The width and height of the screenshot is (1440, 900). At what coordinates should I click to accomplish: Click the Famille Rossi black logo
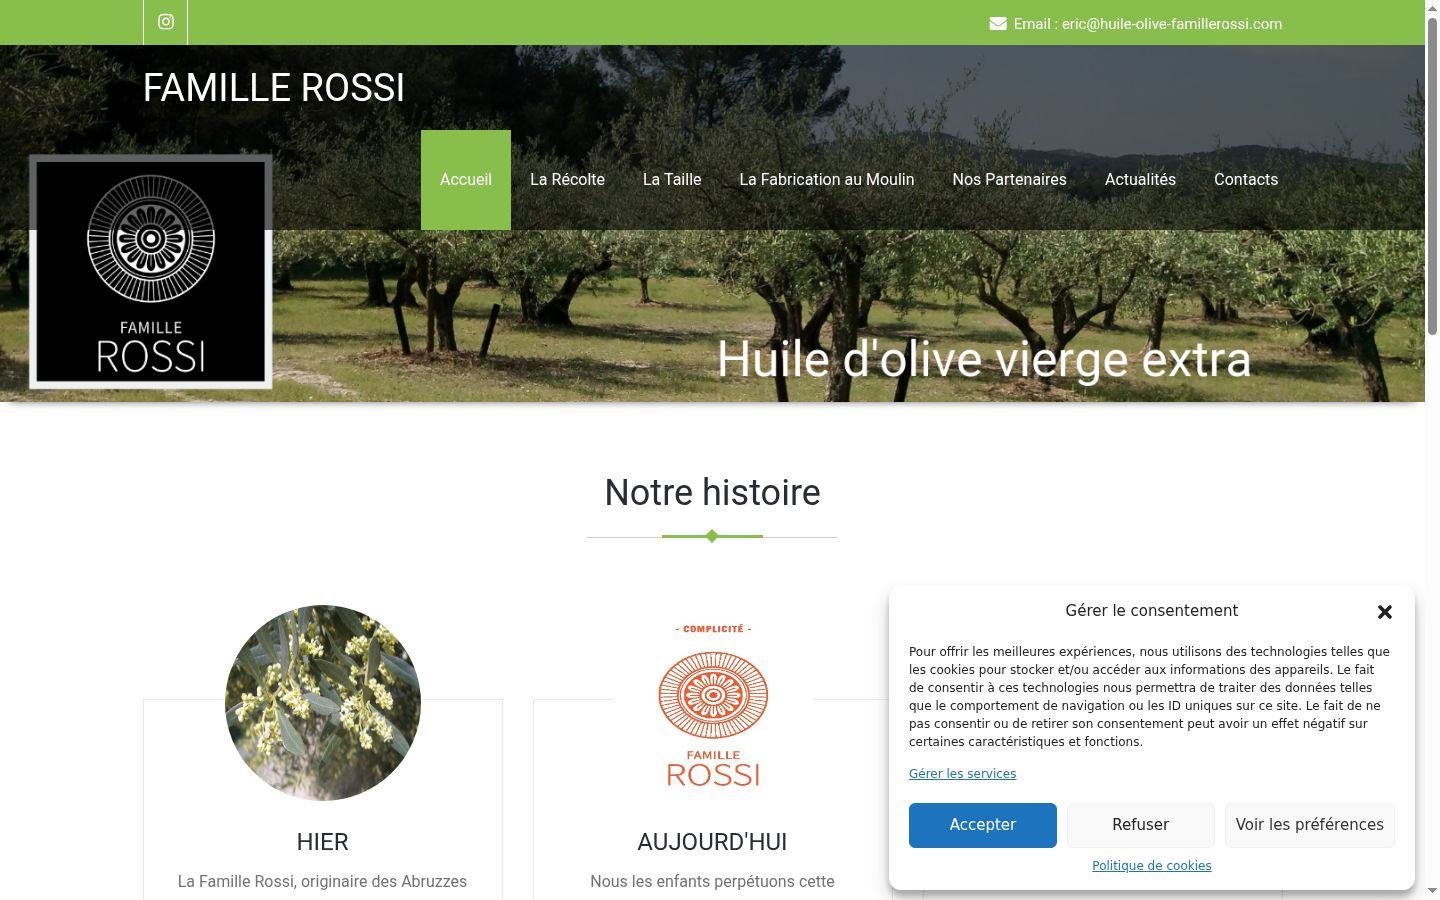coord(151,271)
